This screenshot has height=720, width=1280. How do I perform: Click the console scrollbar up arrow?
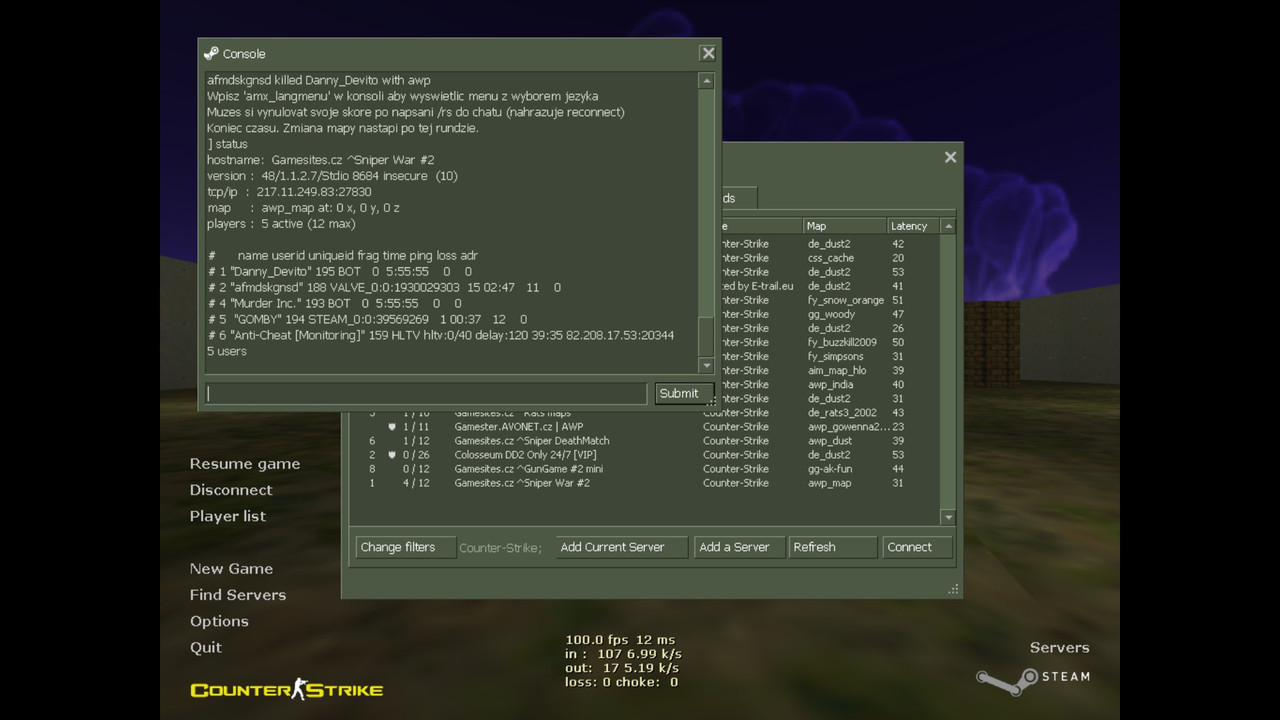point(707,81)
